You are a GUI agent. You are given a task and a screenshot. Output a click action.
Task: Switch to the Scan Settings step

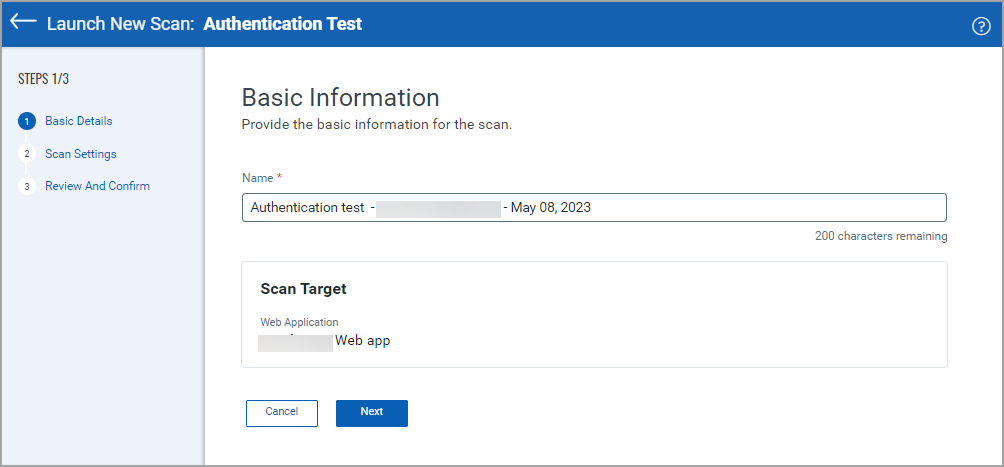point(81,154)
